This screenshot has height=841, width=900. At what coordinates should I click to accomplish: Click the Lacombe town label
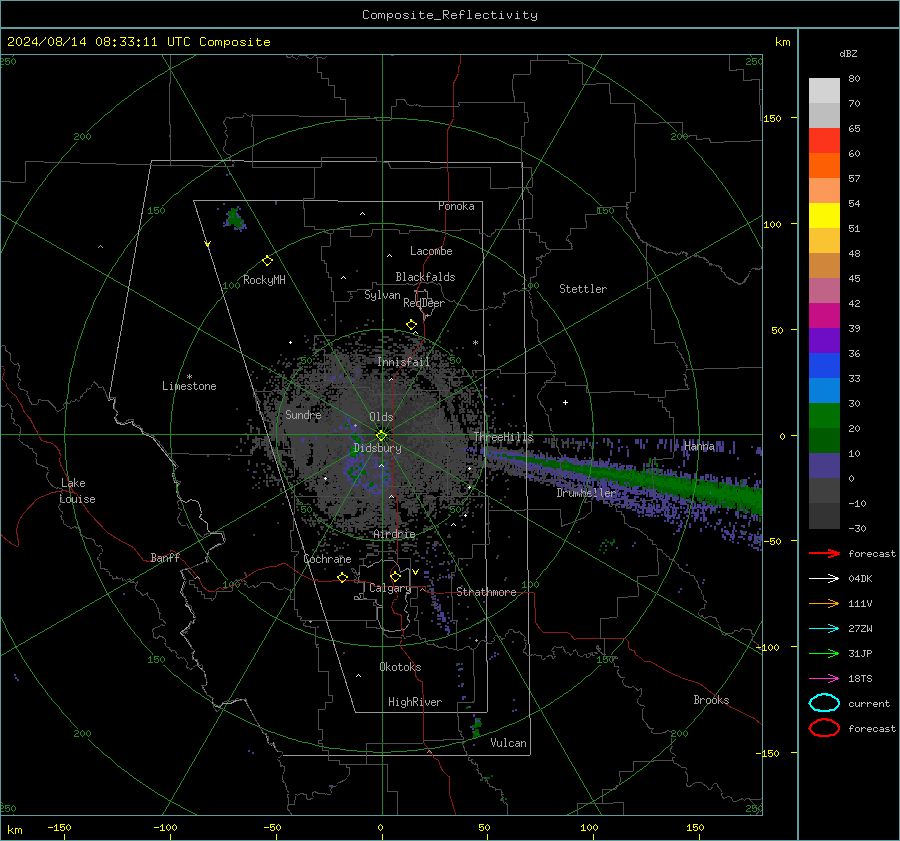[431, 251]
